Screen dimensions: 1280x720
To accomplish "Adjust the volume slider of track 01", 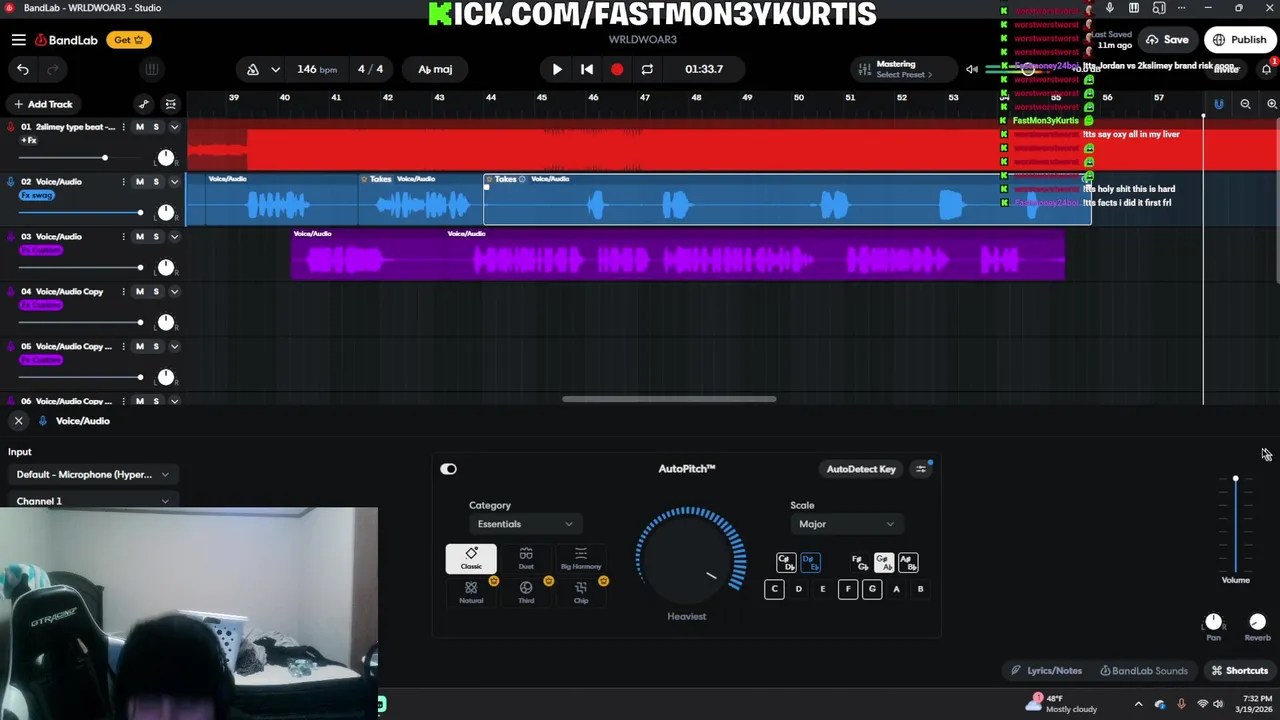I will (x=104, y=158).
